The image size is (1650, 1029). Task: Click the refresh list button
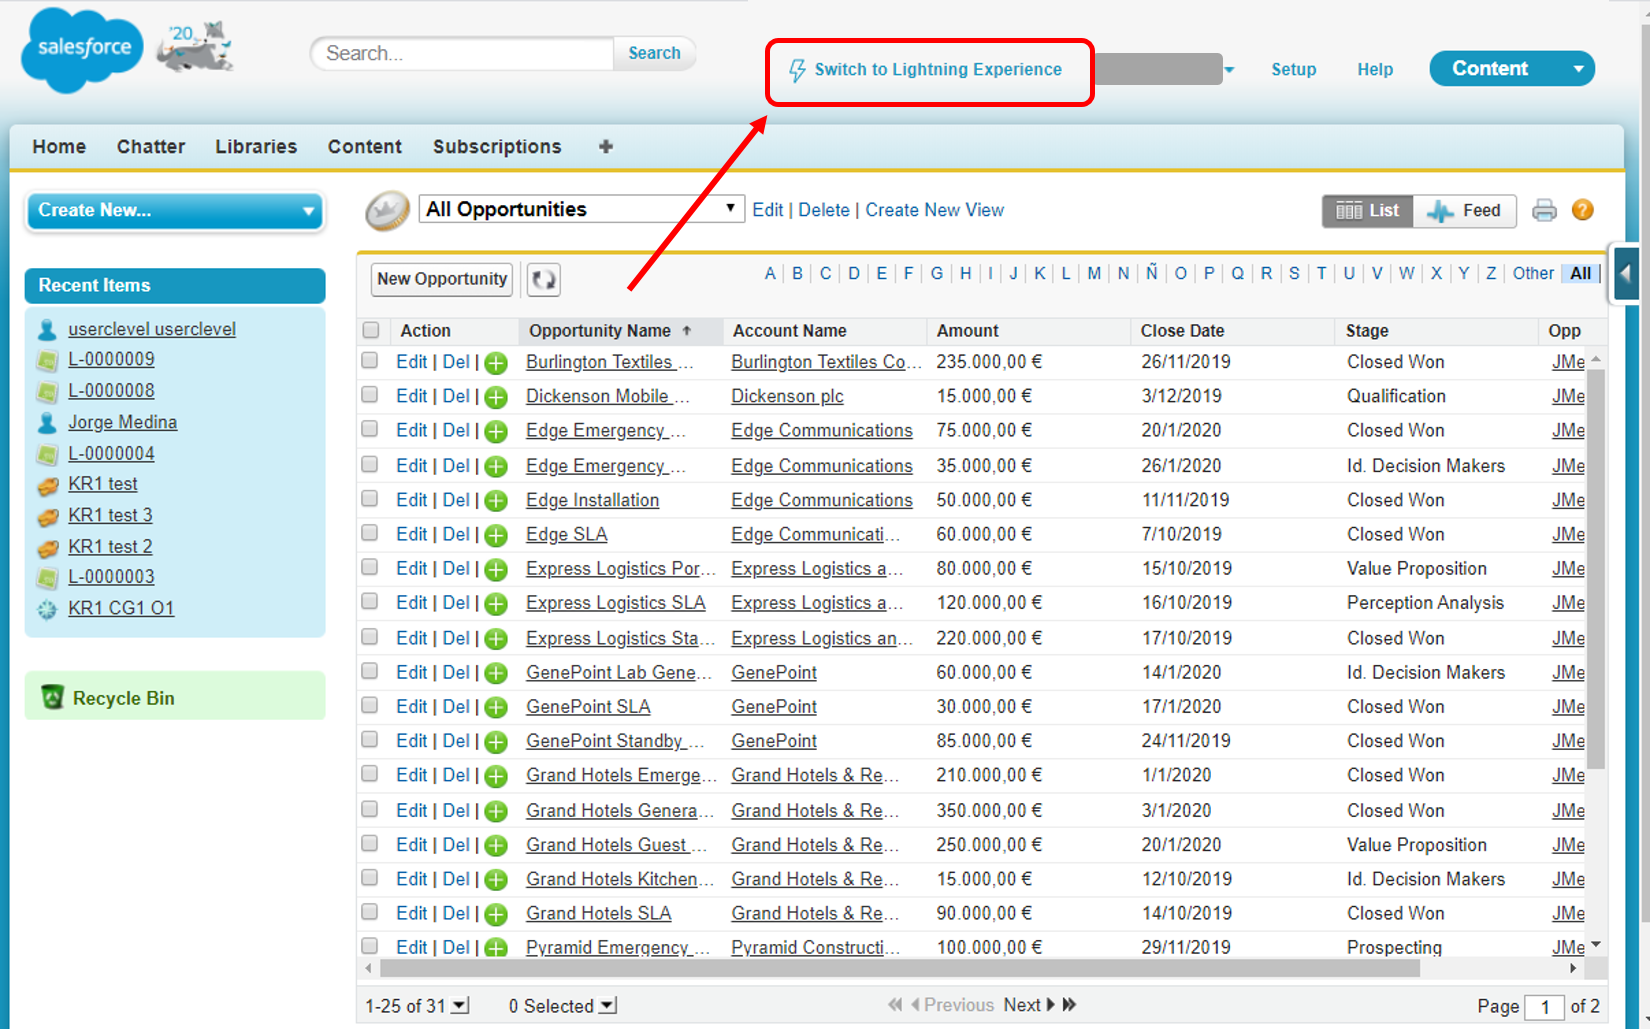pyautogui.click(x=544, y=279)
